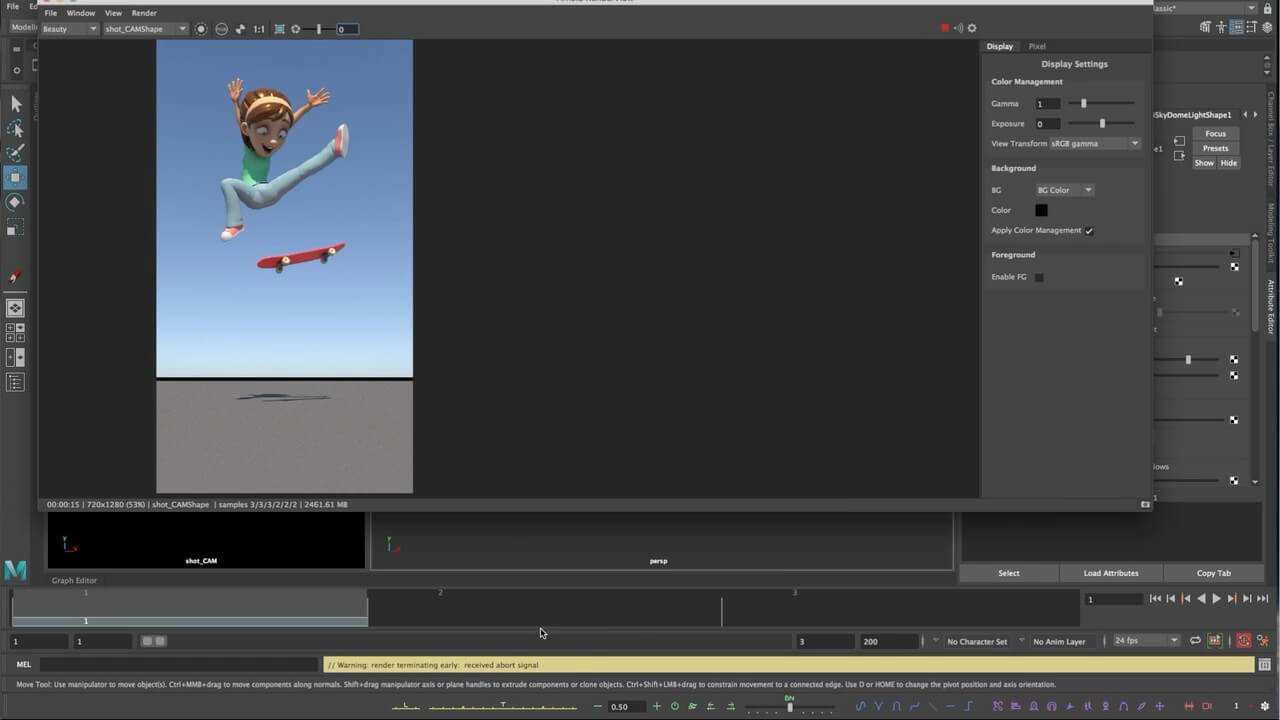Open Render menu in Arnold RenderView

tap(144, 13)
